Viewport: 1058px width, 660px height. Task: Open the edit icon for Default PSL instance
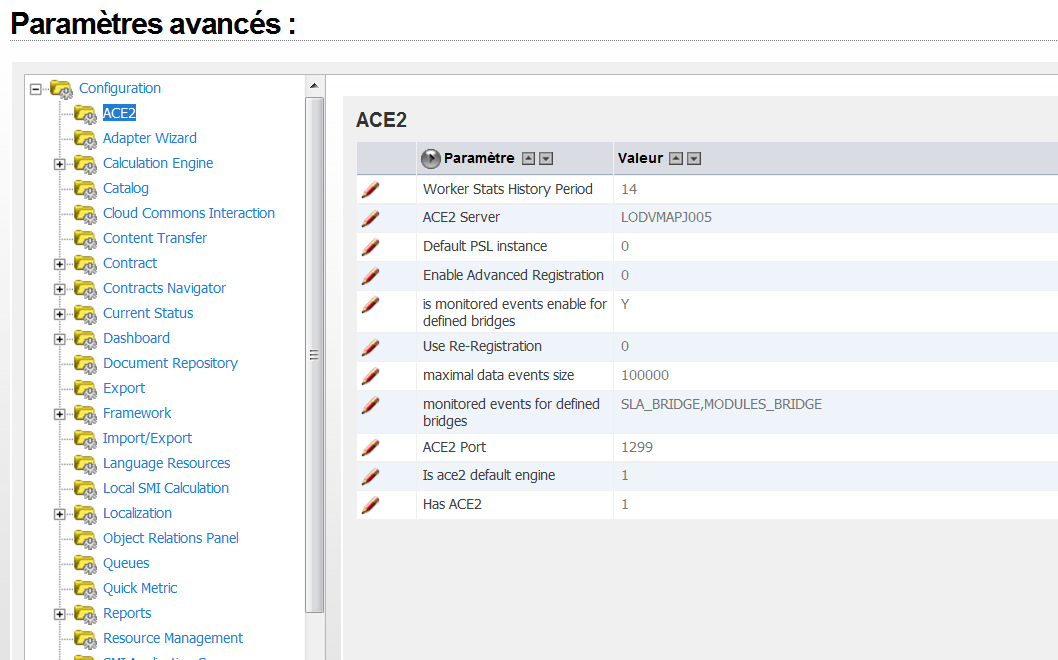pyautogui.click(x=370, y=246)
